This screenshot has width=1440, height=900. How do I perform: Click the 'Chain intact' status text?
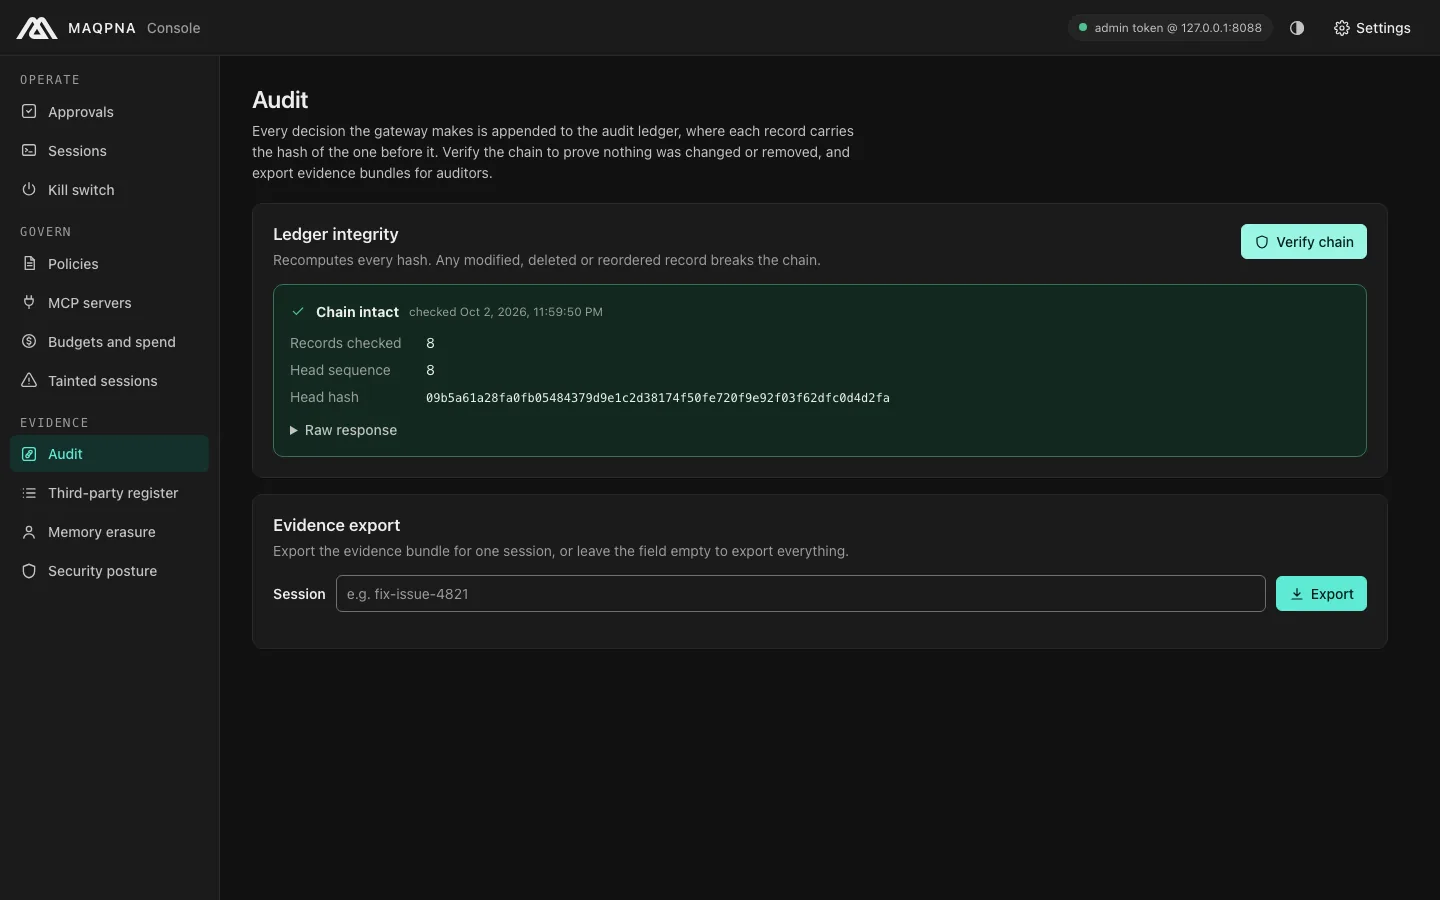tap(357, 312)
